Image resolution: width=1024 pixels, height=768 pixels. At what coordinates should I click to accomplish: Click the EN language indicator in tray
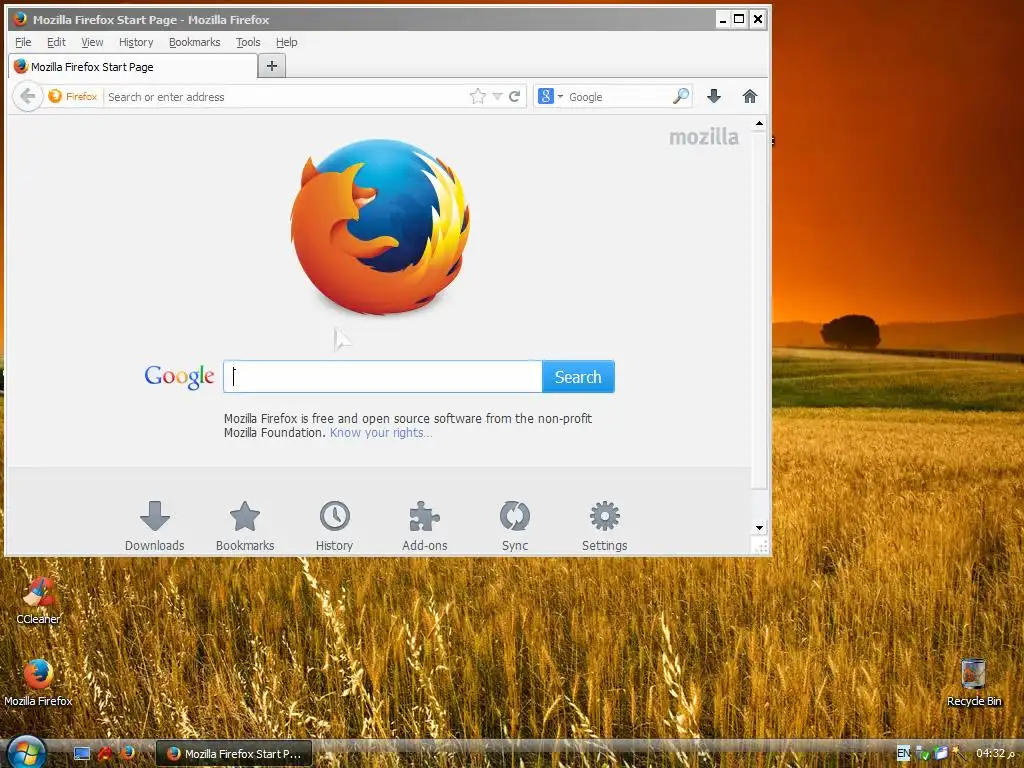pos(903,754)
